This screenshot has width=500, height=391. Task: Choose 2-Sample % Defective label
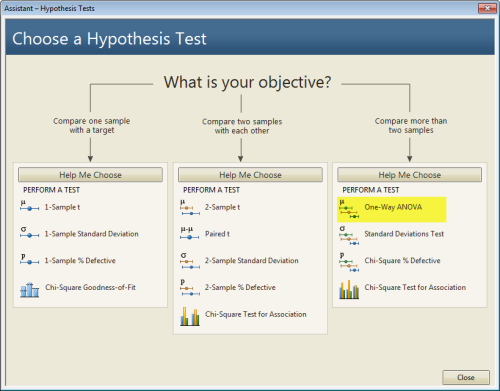[x=240, y=287]
